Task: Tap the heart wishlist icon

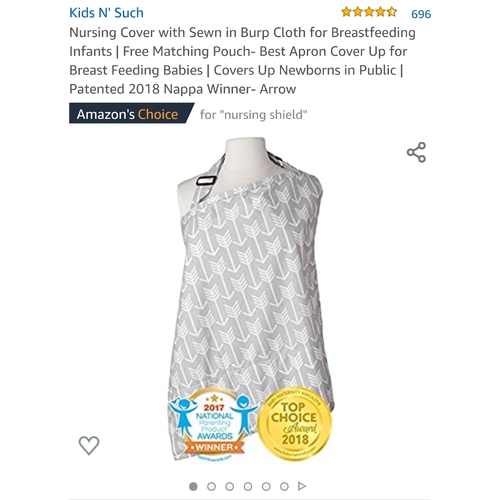Action: (89, 445)
